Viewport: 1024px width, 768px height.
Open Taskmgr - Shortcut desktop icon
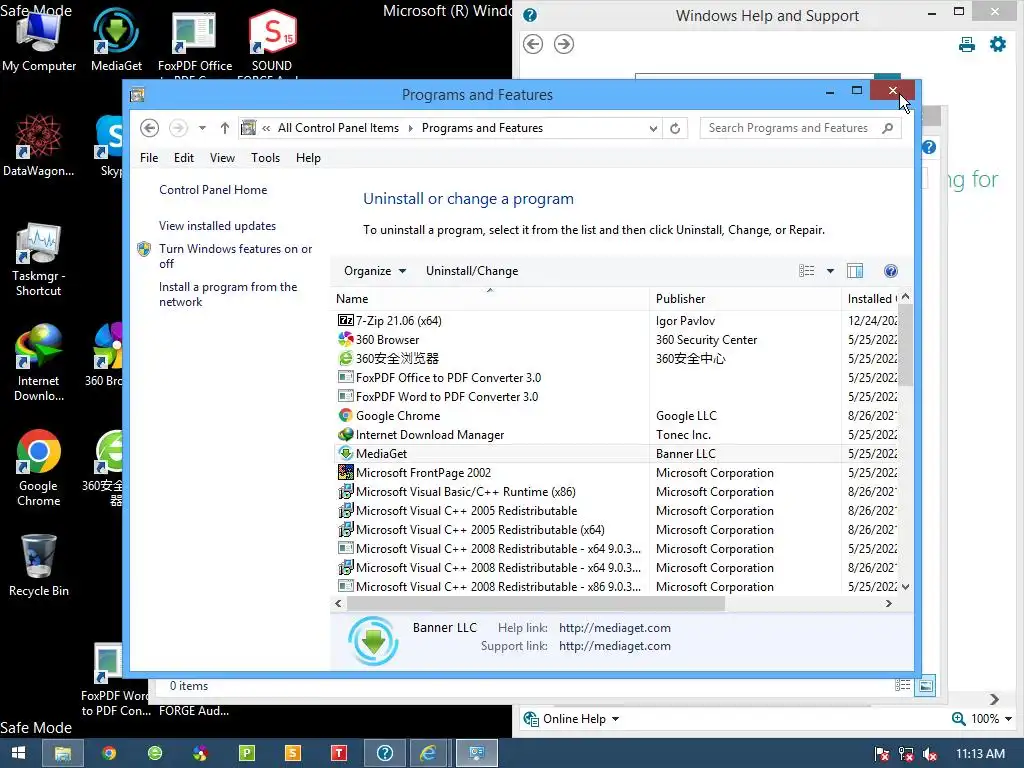[39, 259]
